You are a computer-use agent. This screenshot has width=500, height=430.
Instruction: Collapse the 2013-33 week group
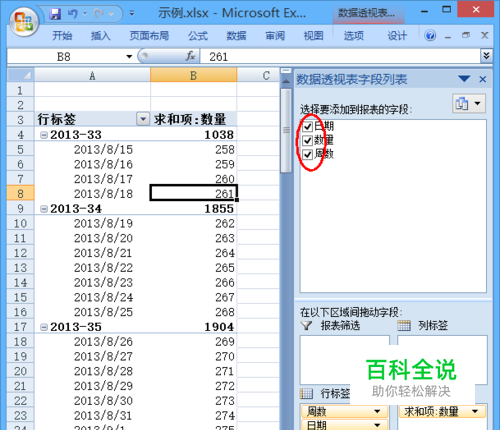[44, 135]
